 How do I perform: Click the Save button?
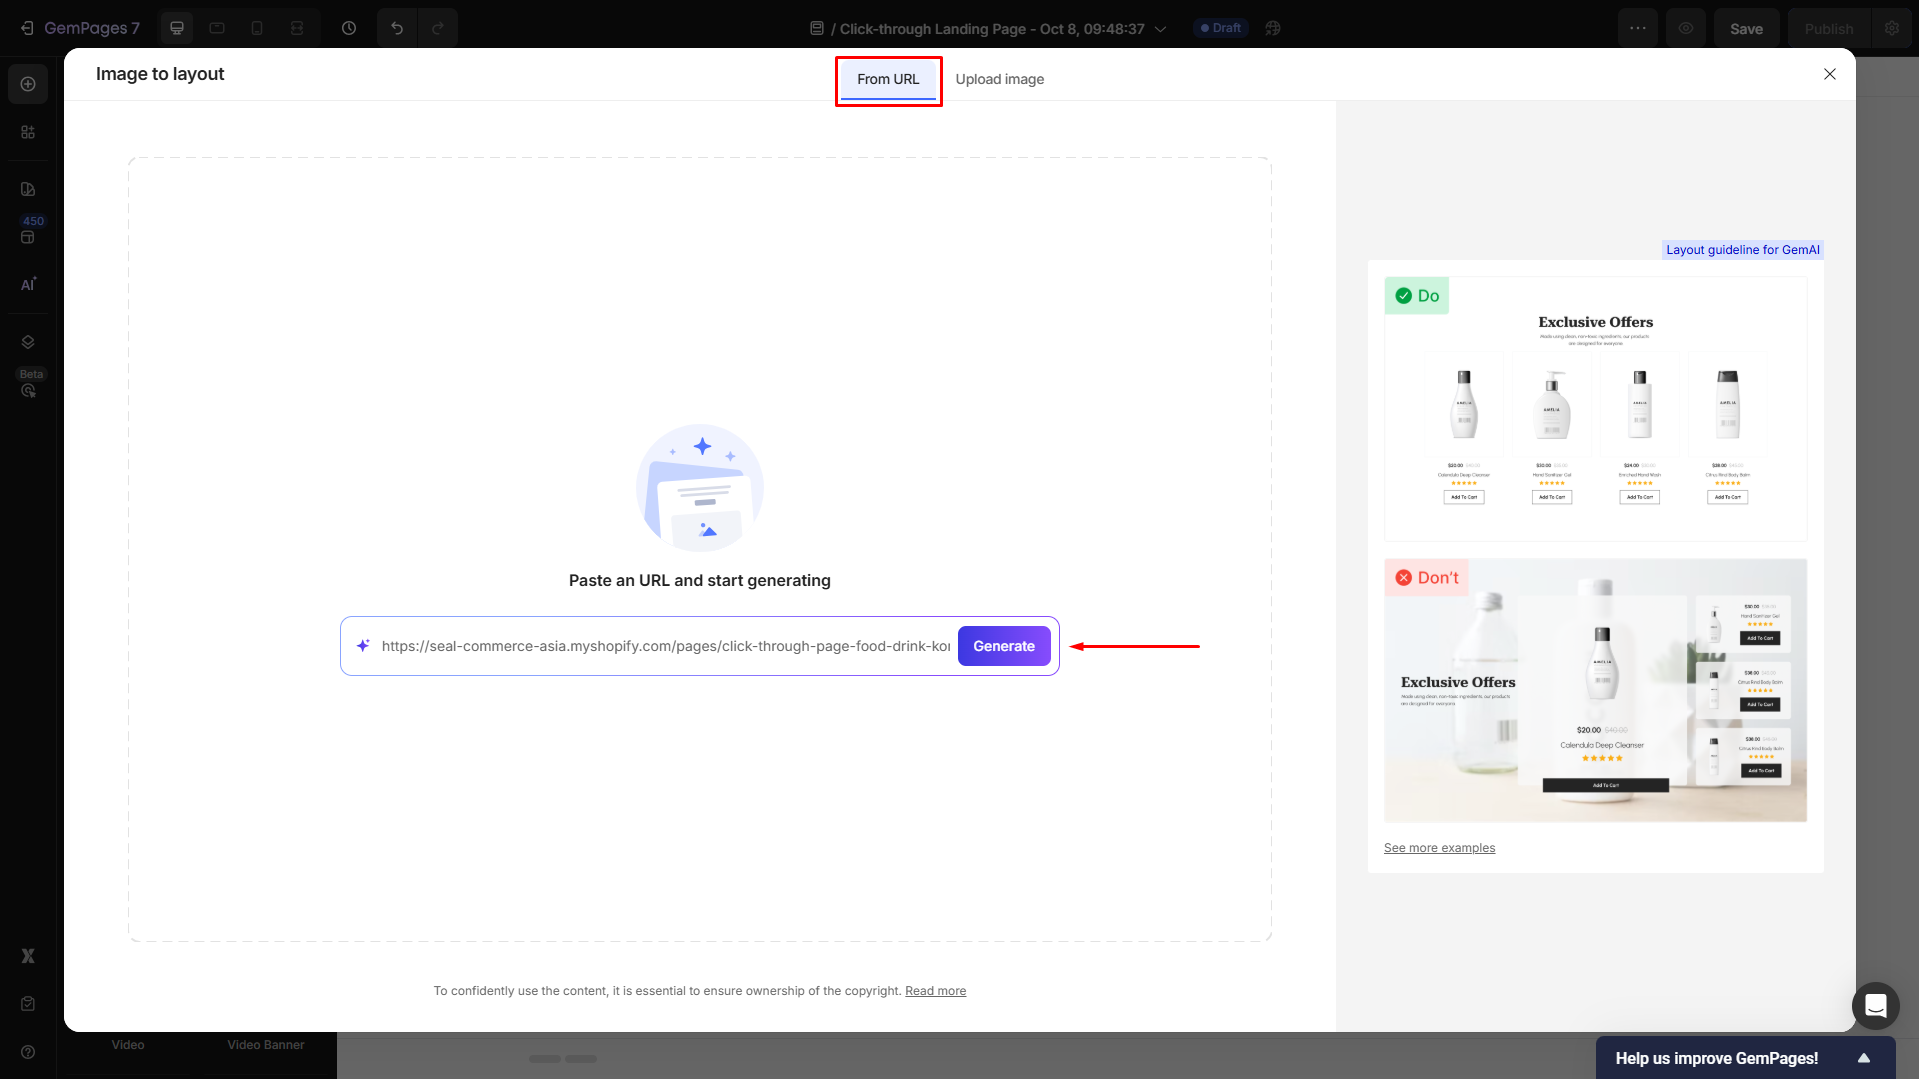point(1746,28)
